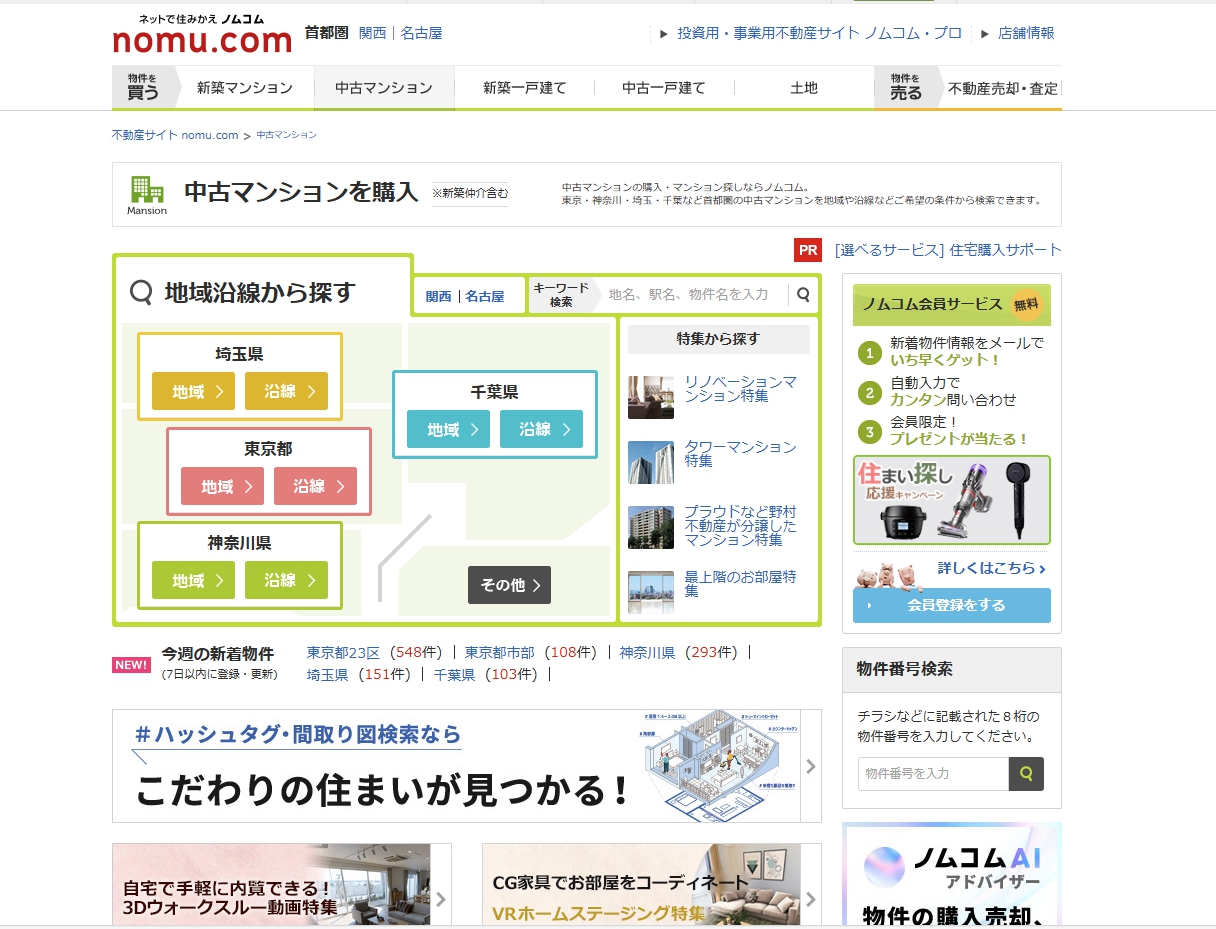Select the 中古一戸建て tab
This screenshot has width=1216, height=929.
click(x=664, y=88)
